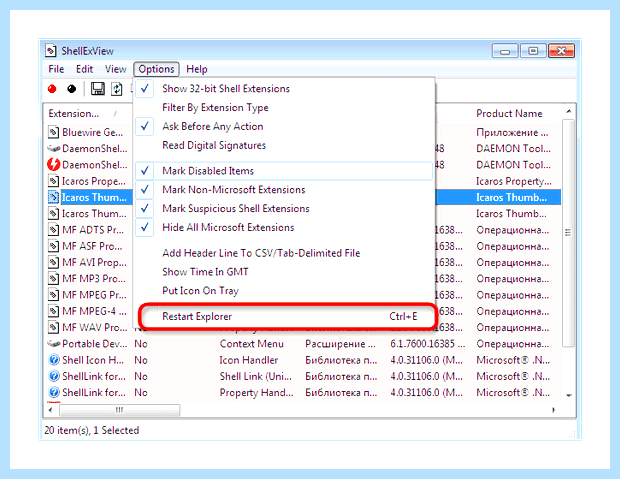The width and height of the screenshot is (620, 479).
Task: Click the Refresh toolbar icon
Action: (x=117, y=89)
